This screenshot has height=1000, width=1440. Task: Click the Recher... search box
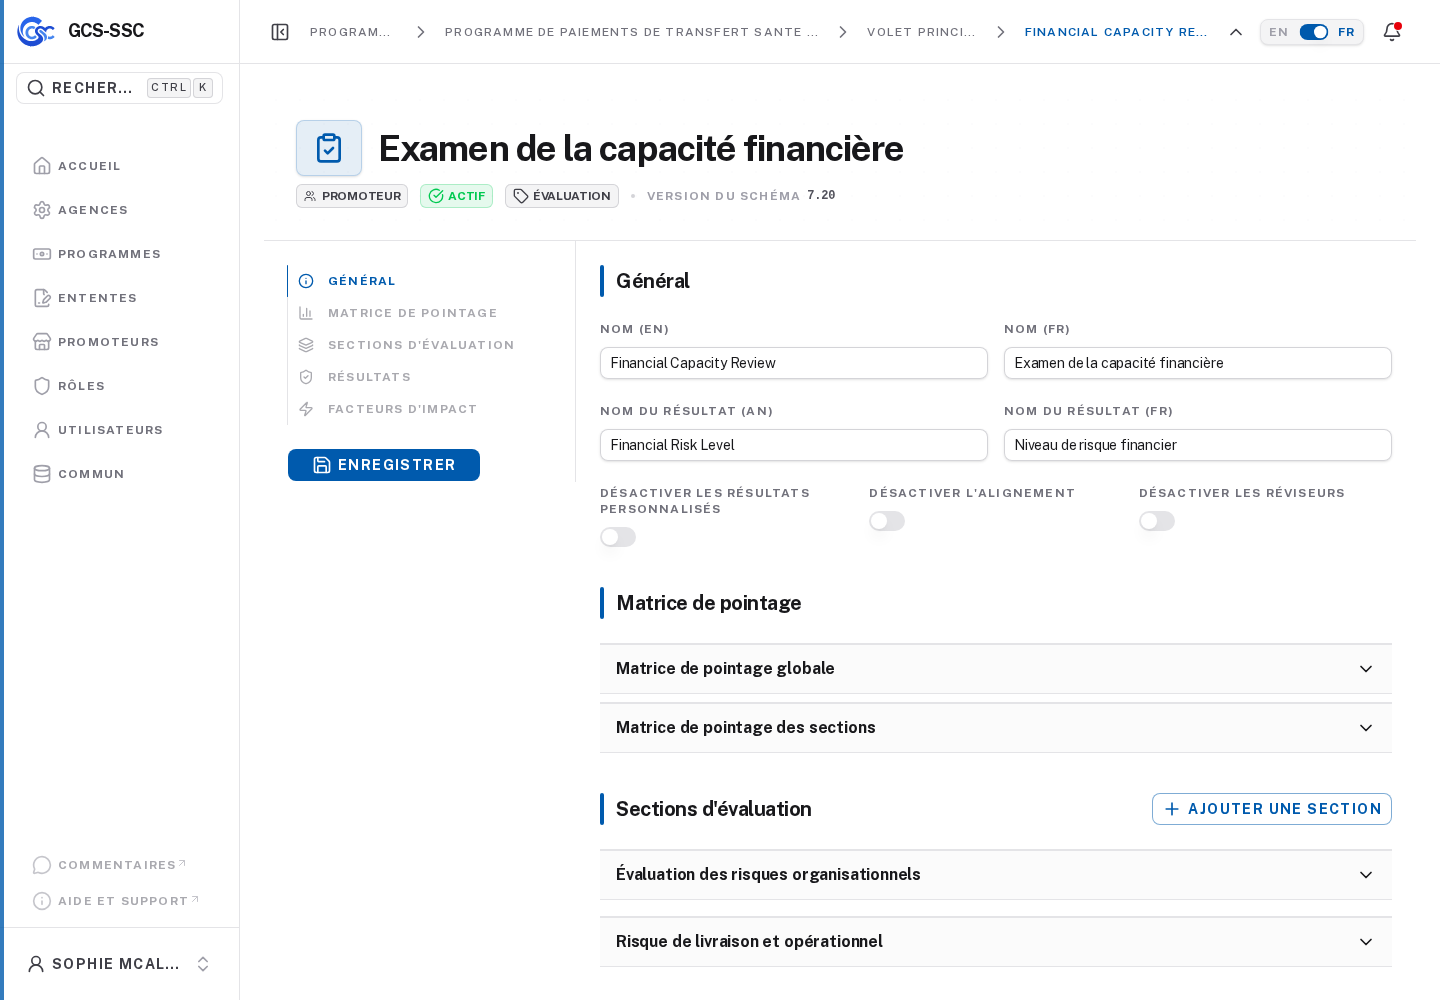point(120,88)
